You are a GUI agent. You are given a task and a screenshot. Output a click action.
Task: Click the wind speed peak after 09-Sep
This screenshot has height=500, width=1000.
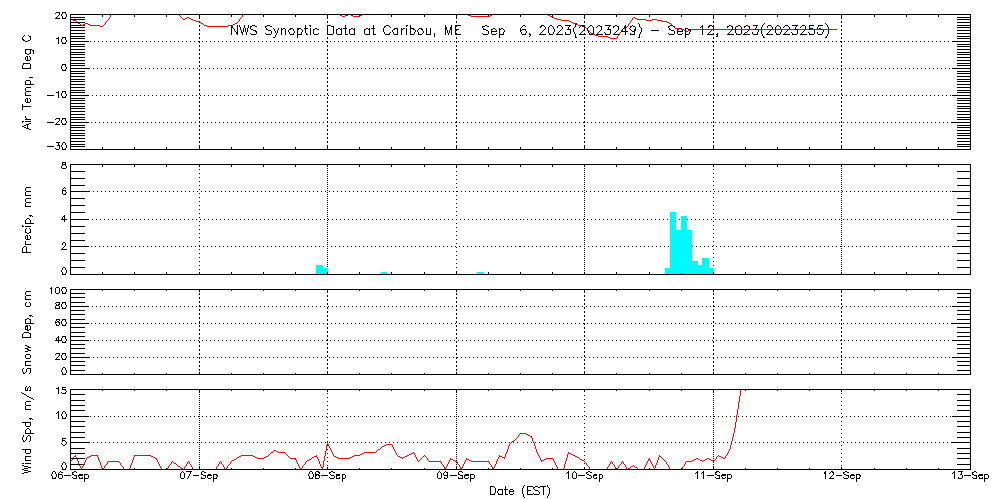tap(523, 434)
